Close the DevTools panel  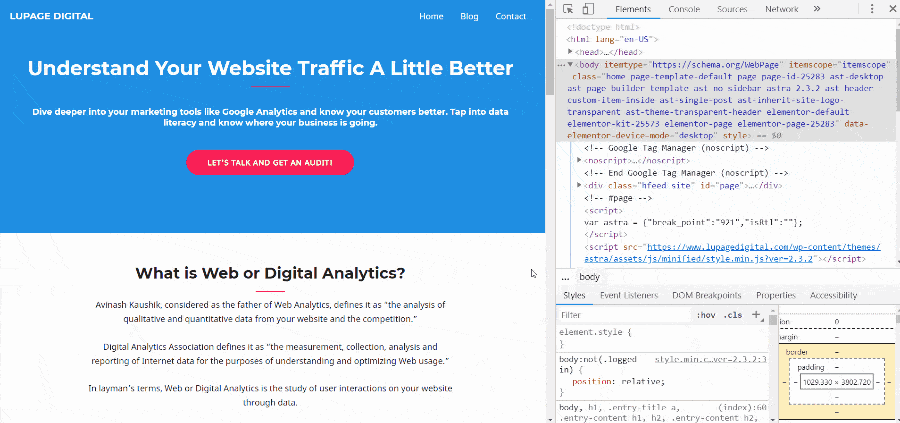tap(891, 9)
